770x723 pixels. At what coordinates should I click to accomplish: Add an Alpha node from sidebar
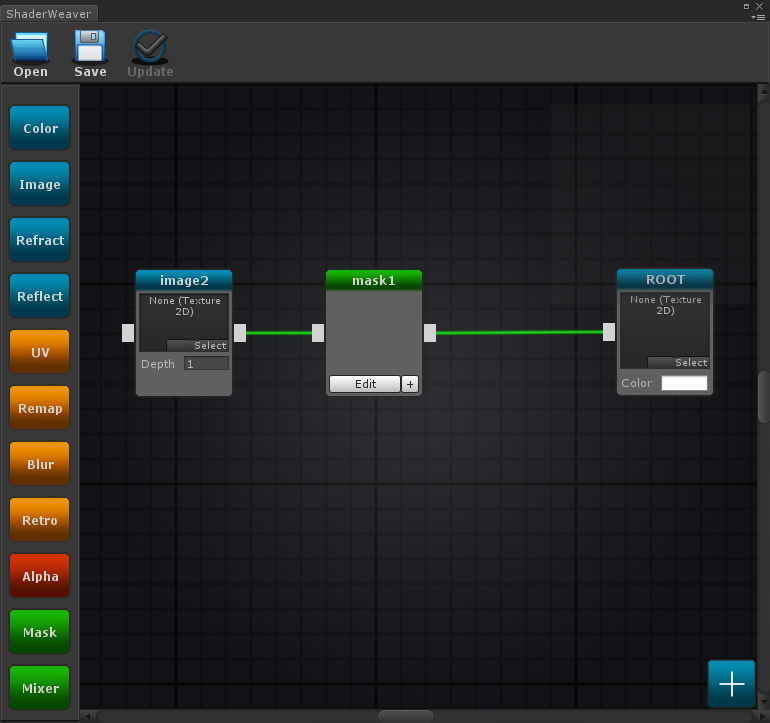(40, 576)
